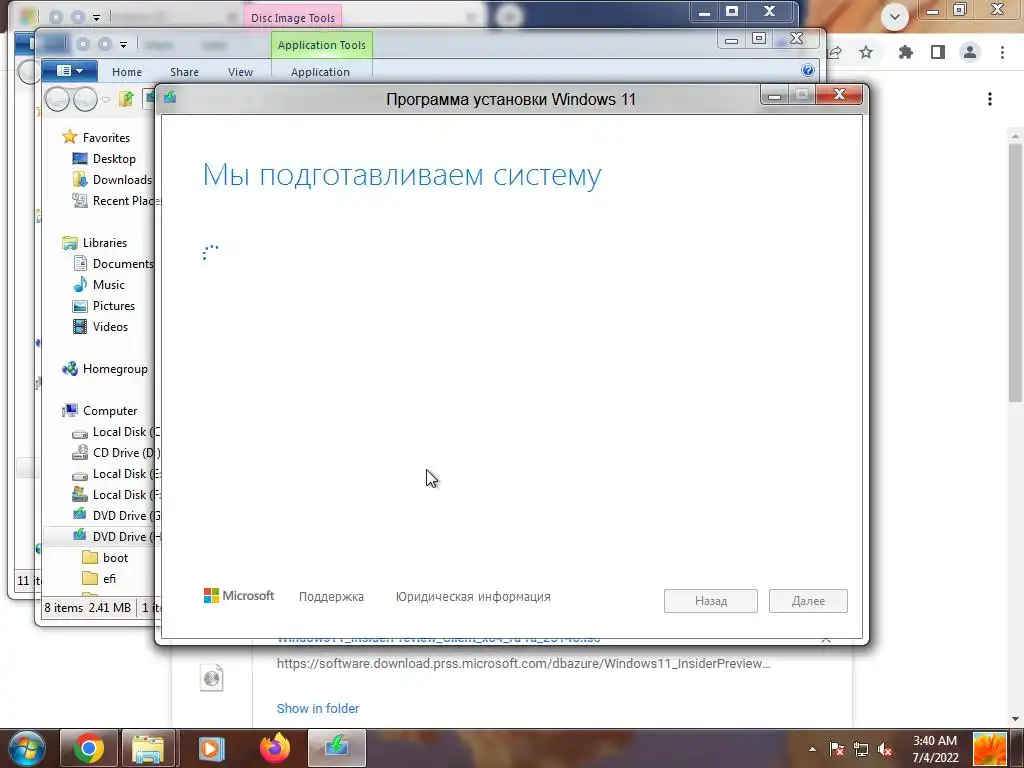Select Libraries in the navigation pane
Viewport: 1024px width, 768px height.
click(104, 242)
